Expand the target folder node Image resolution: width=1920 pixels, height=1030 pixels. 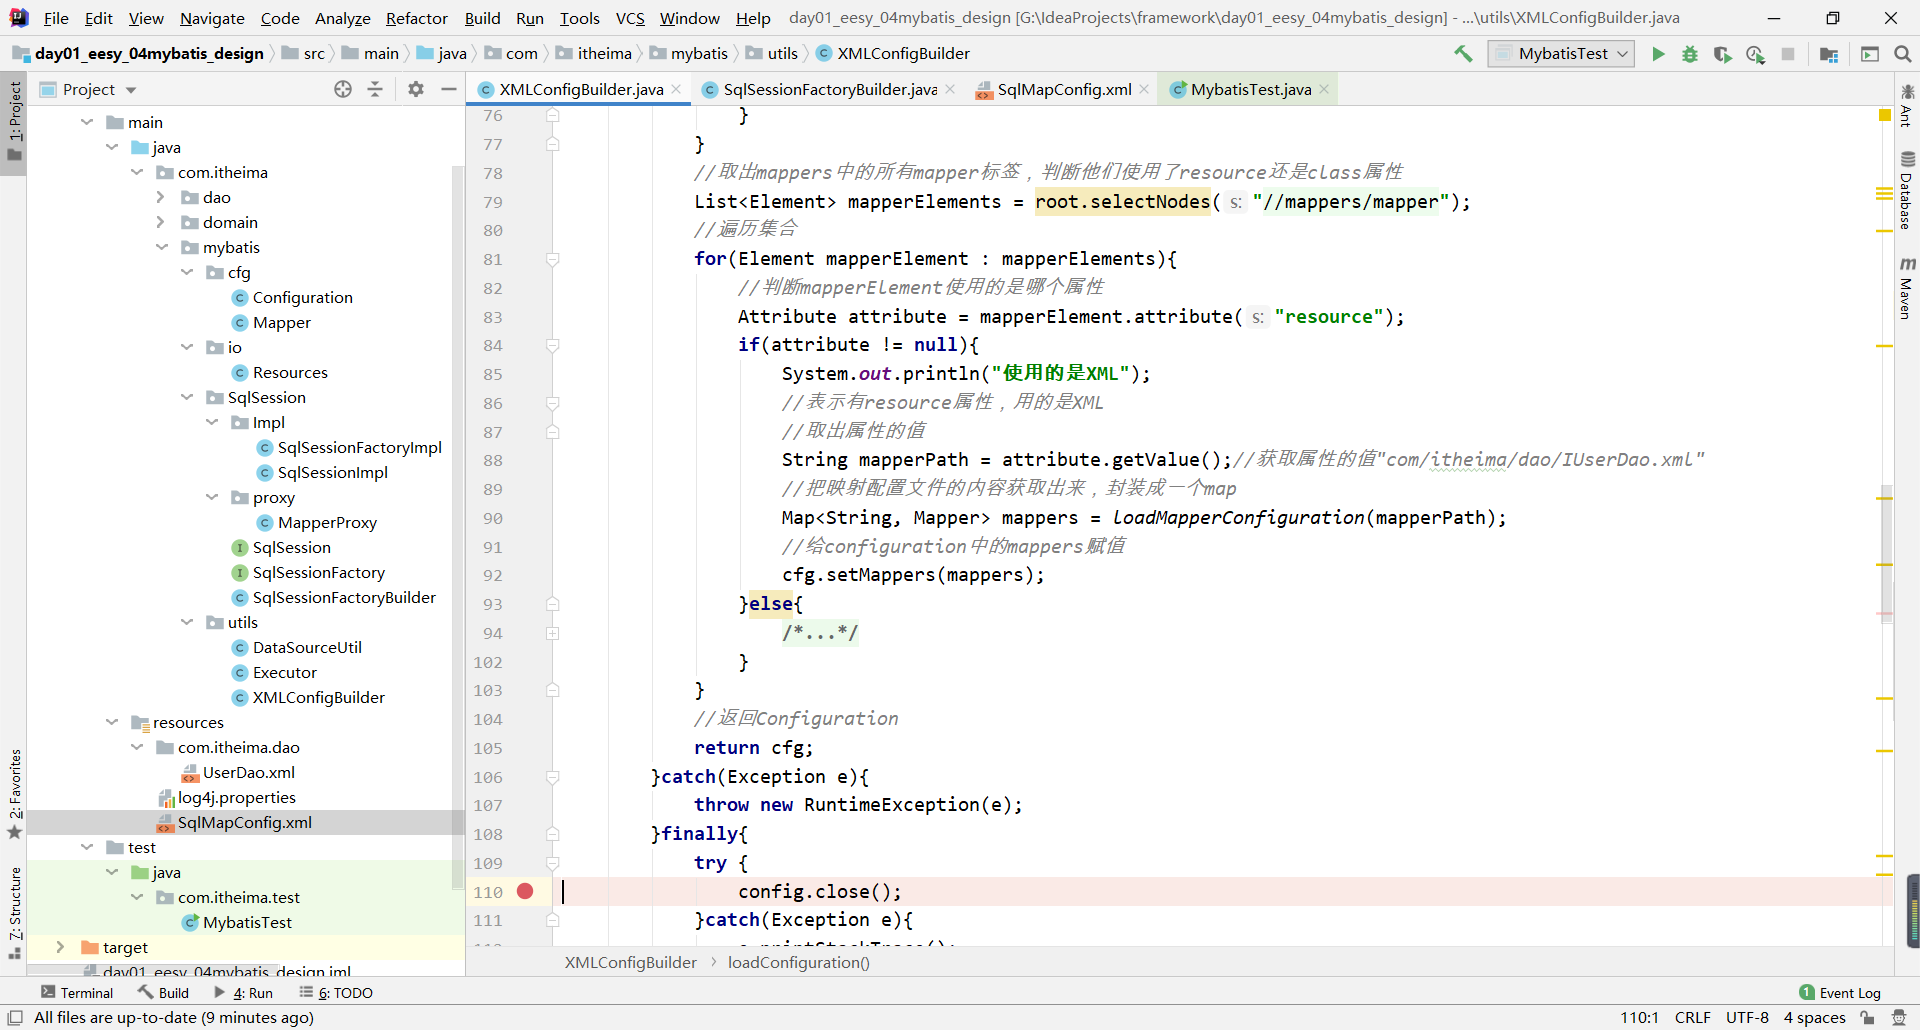61,947
